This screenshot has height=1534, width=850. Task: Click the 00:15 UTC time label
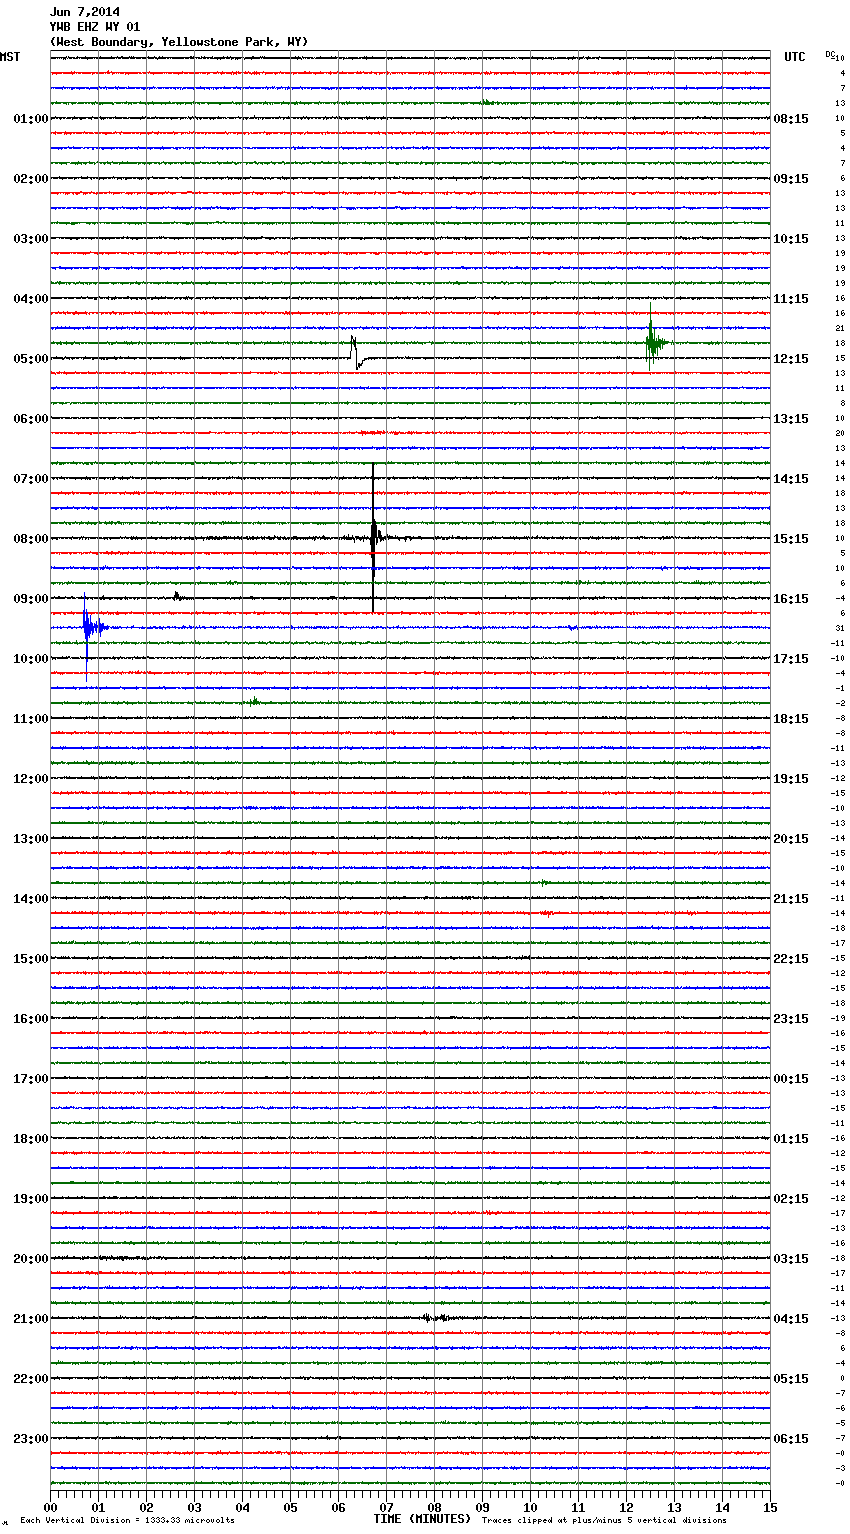(x=791, y=1079)
